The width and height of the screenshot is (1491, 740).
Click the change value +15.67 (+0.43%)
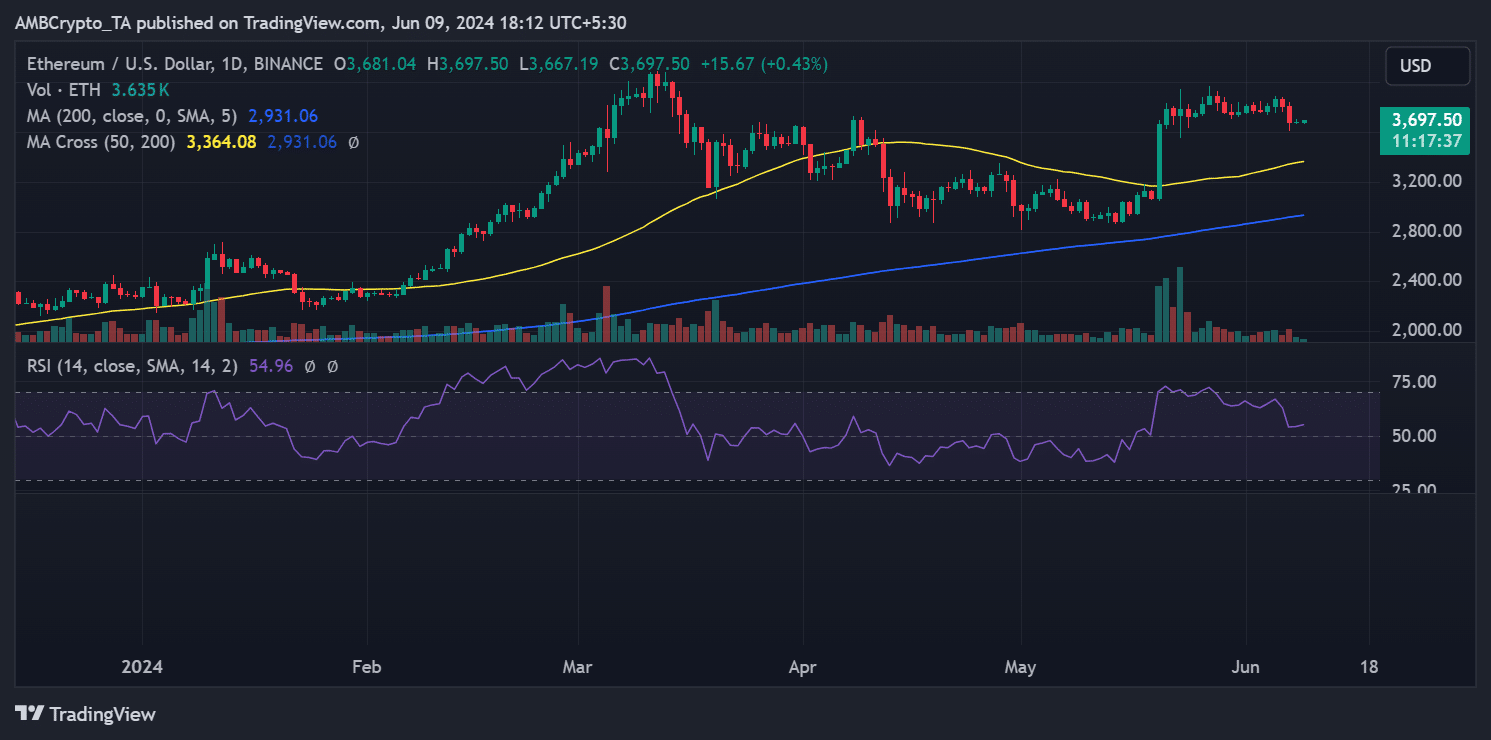[764, 64]
